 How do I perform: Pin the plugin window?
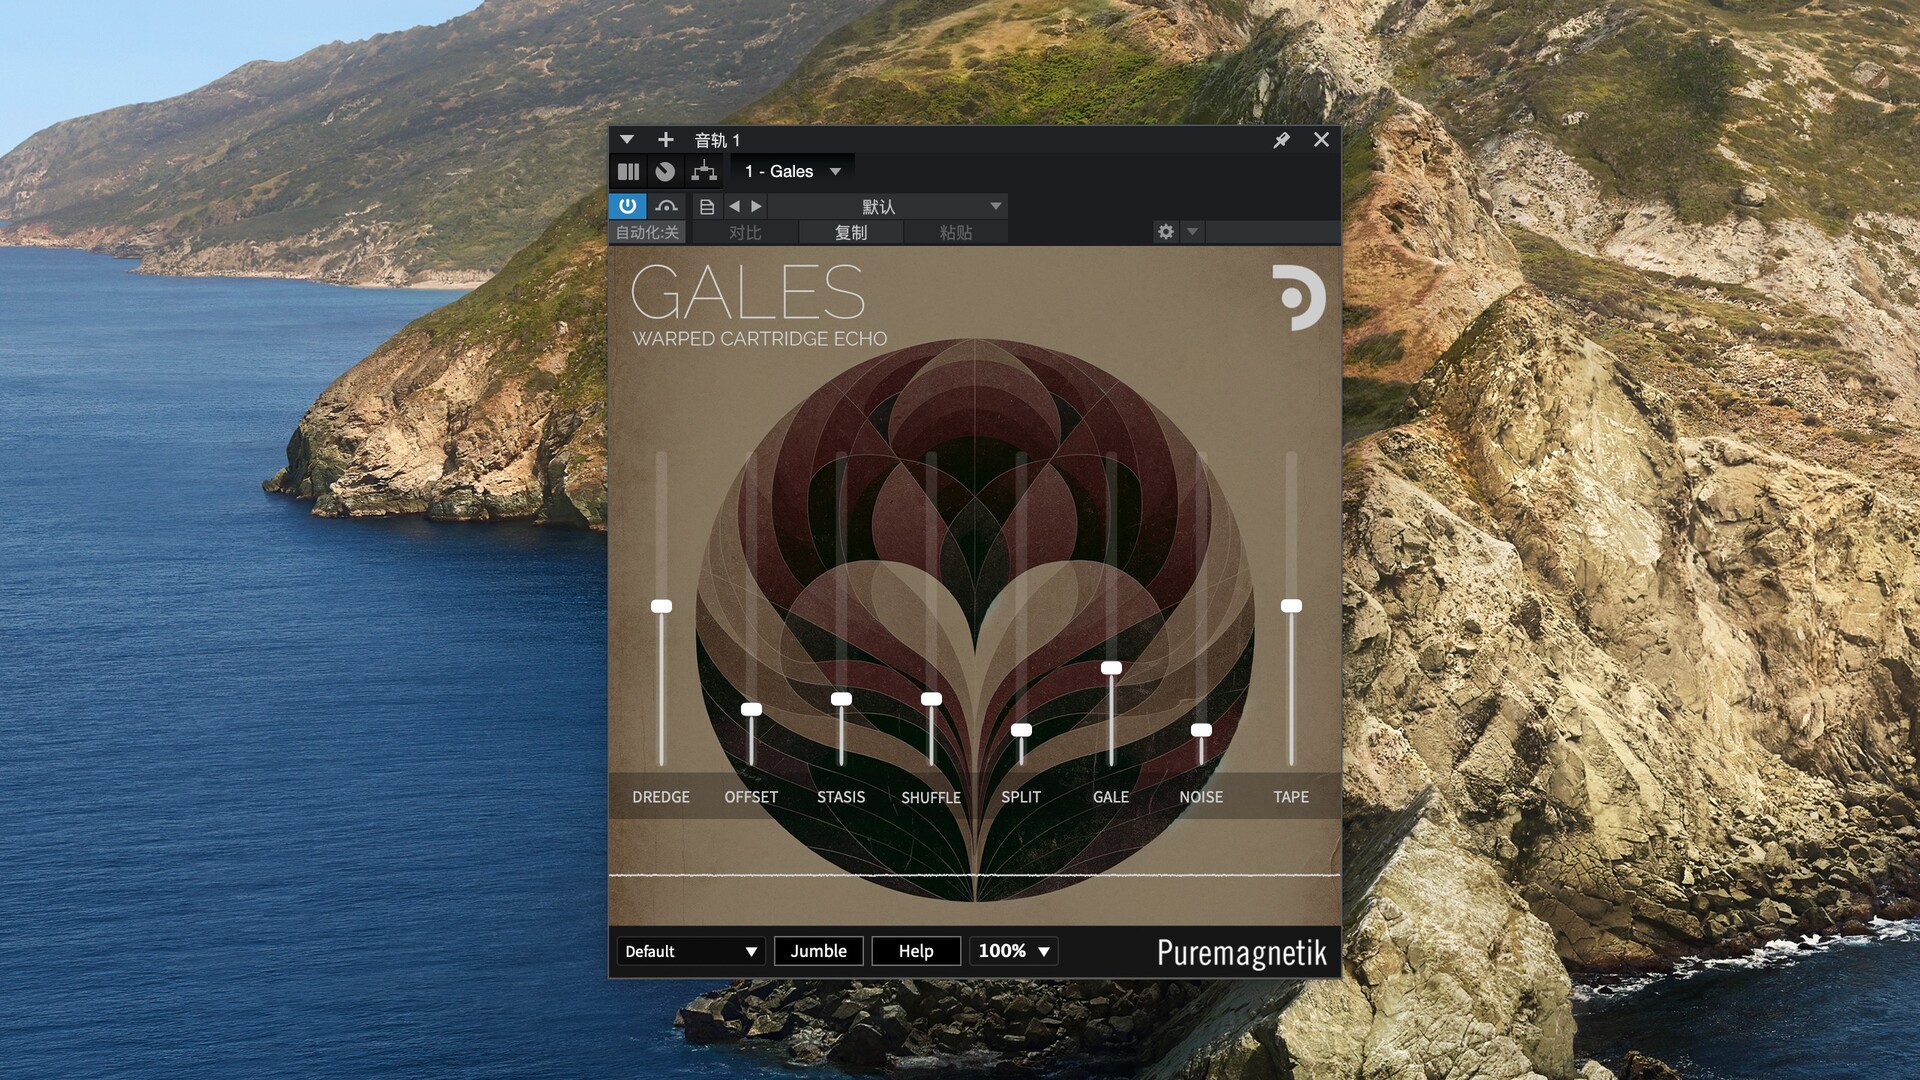pyautogui.click(x=1281, y=140)
